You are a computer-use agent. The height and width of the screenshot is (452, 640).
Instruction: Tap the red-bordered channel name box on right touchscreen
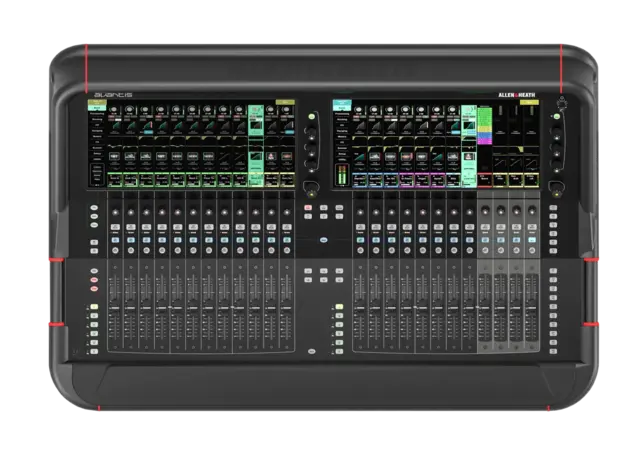click(x=484, y=180)
